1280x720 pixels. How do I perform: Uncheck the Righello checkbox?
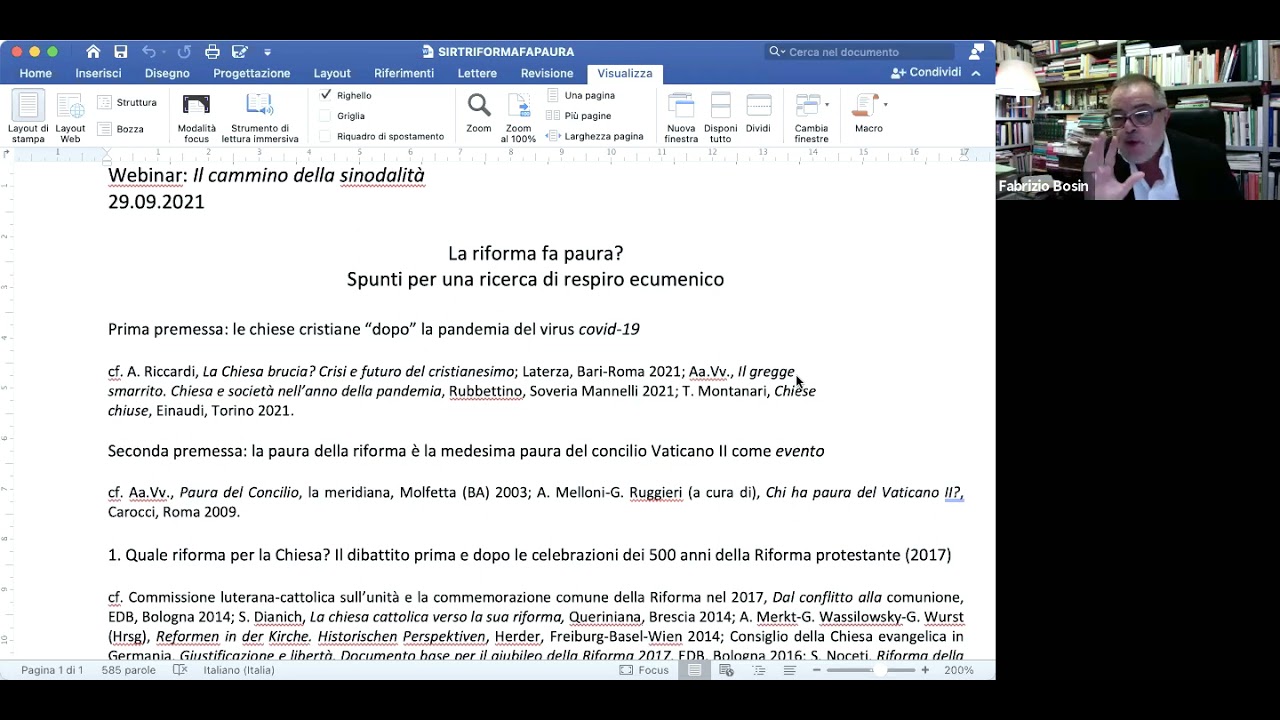[x=326, y=95]
